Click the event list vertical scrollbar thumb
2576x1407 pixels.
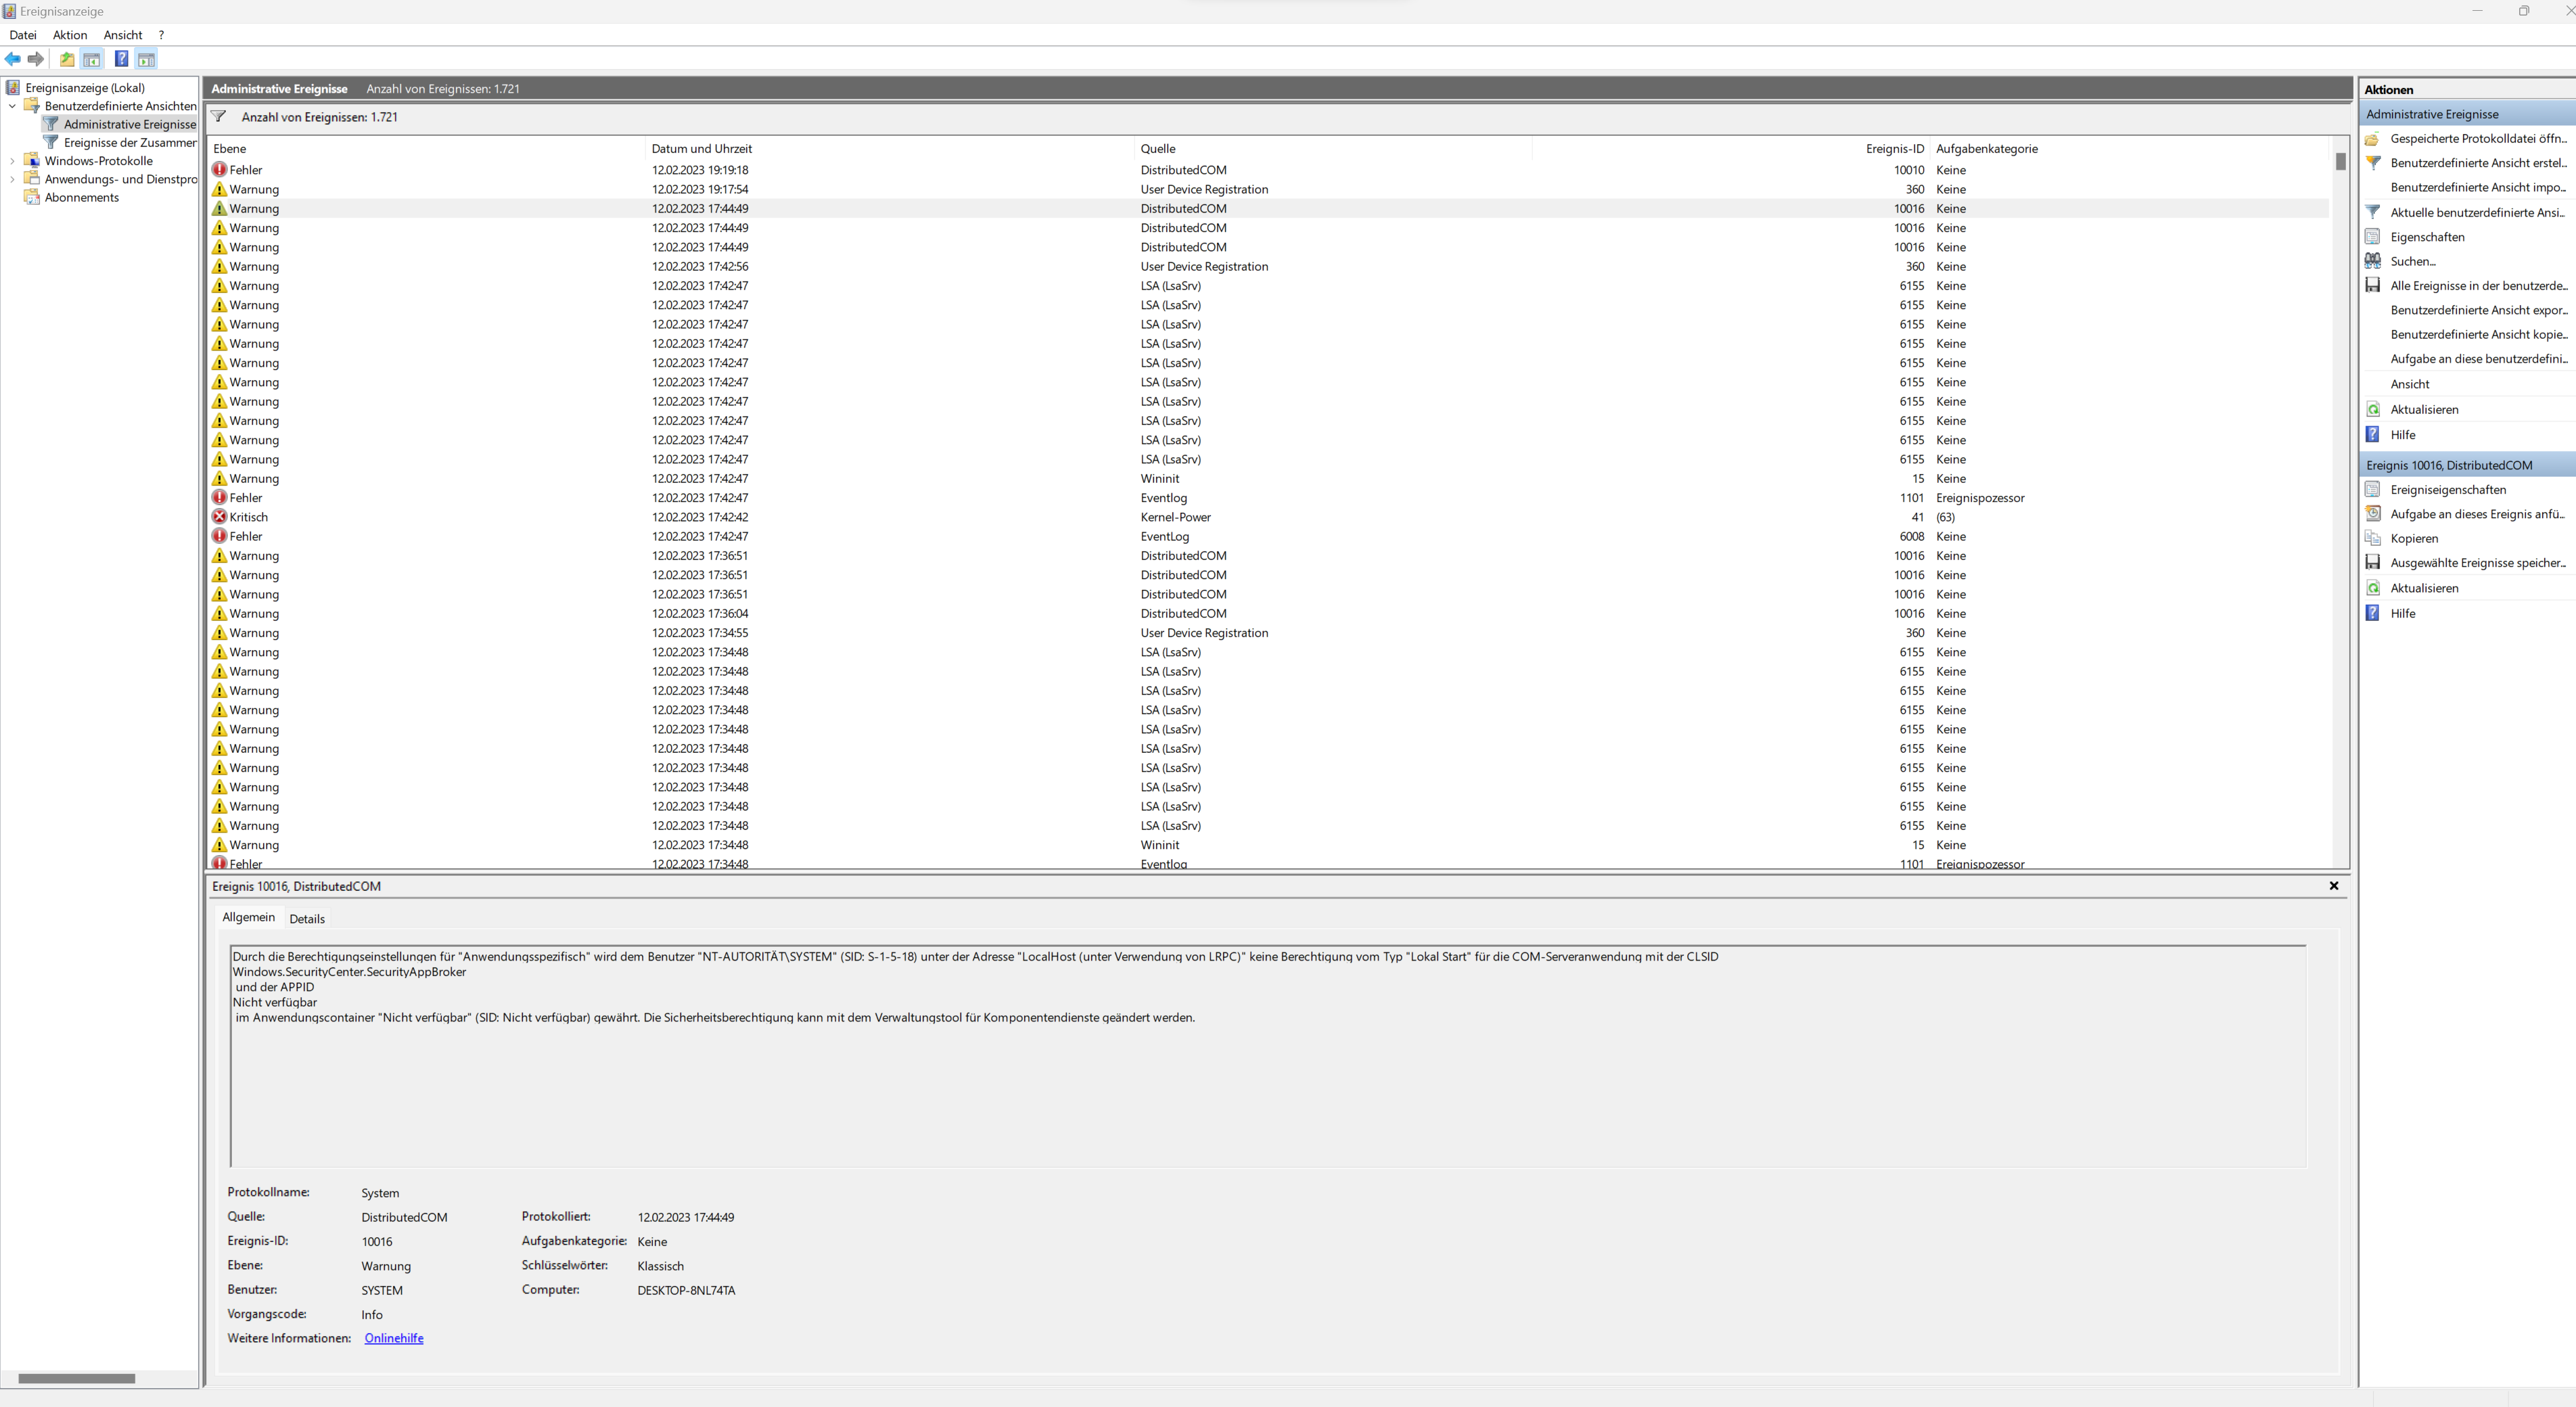click(x=2340, y=161)
